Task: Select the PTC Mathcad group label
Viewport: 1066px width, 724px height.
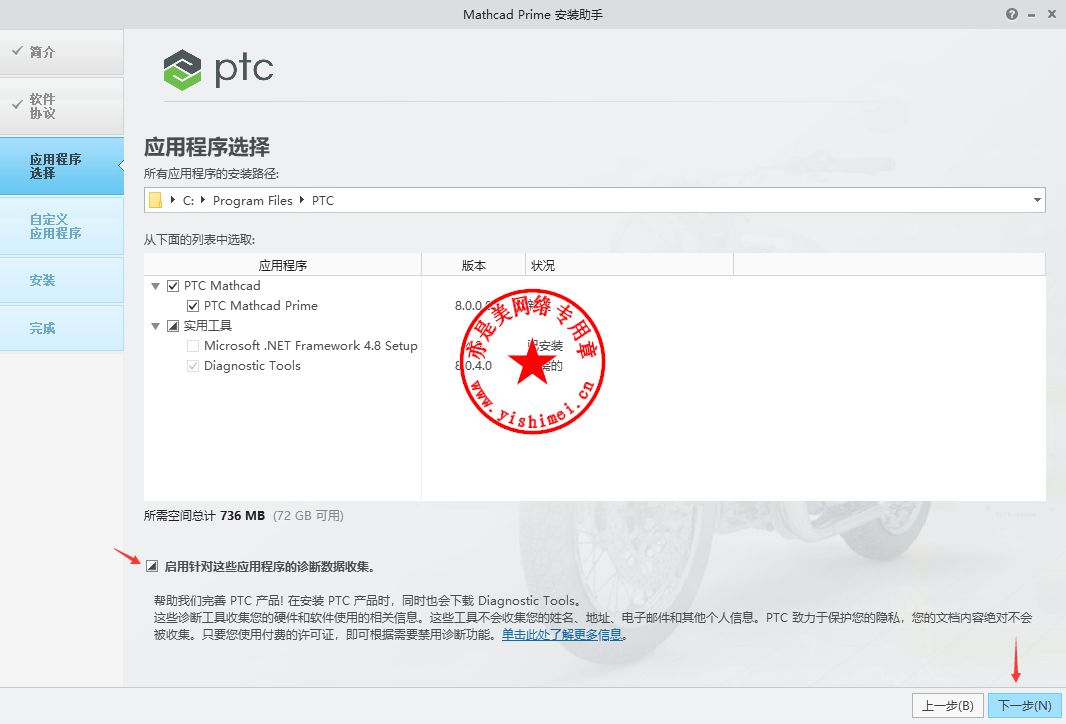Action: (x=222, y=286)
